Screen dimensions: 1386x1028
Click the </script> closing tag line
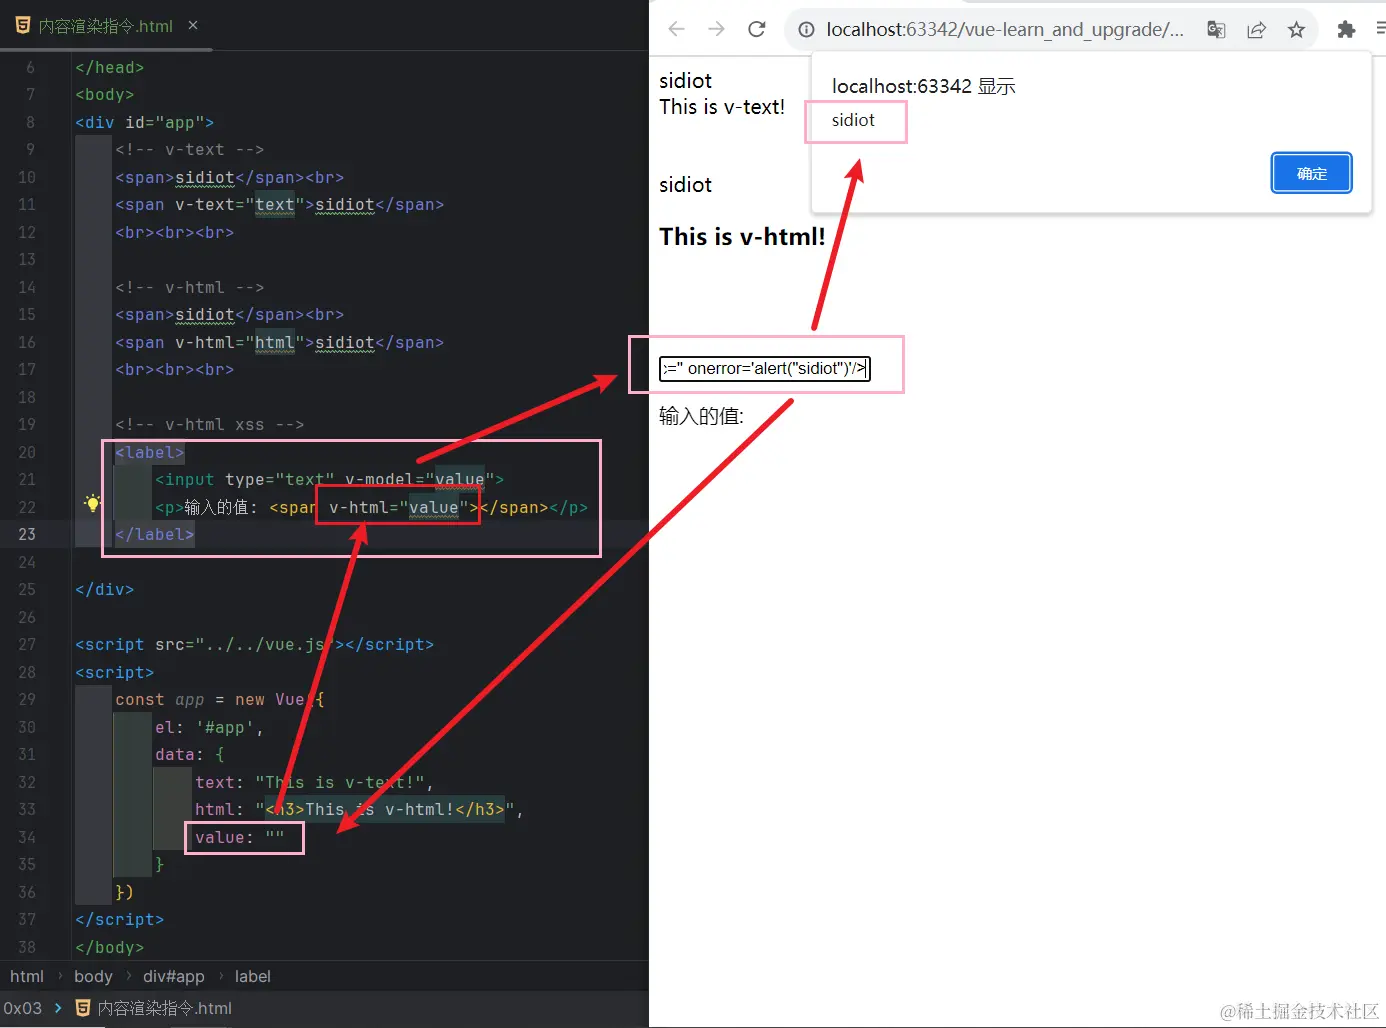pyautogui.click(x=120, y=919)
